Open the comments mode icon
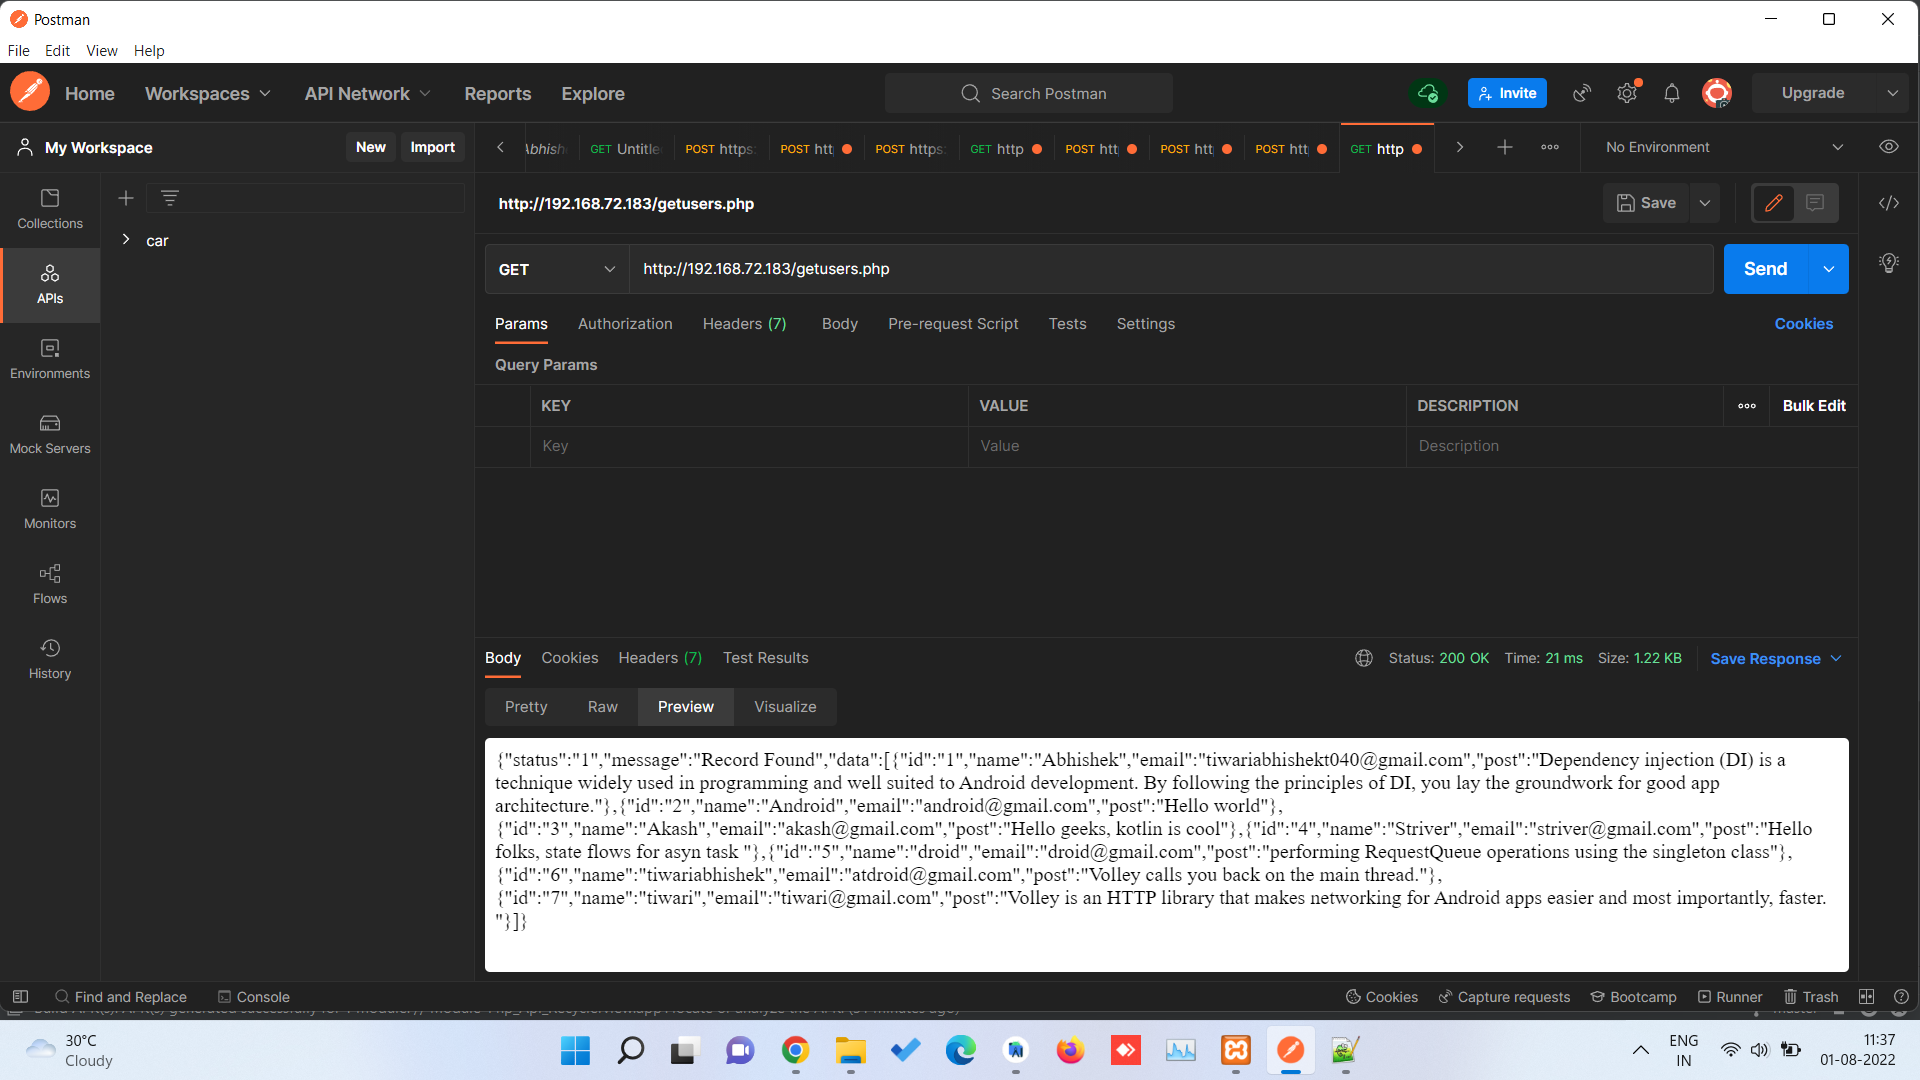This screenshot has height=1080, width=1920. [x=1815, y=203]
